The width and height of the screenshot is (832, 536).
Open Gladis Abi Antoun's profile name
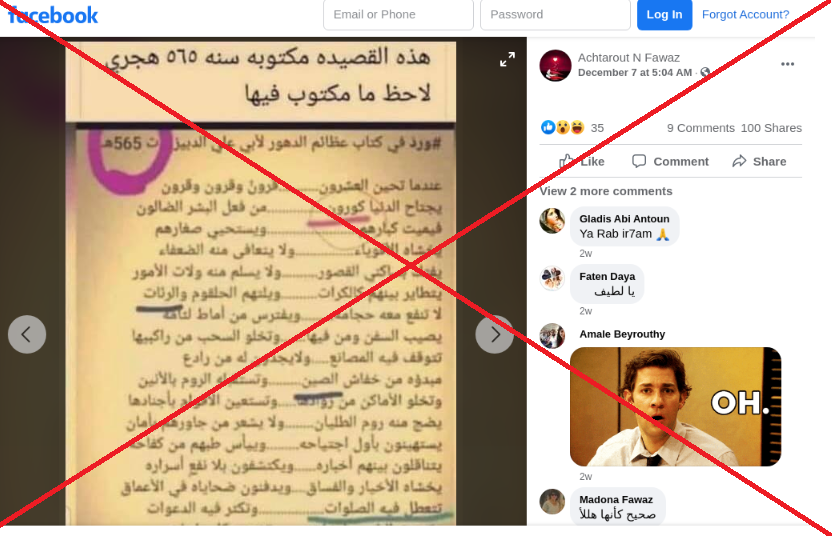(x=624, y=219)
